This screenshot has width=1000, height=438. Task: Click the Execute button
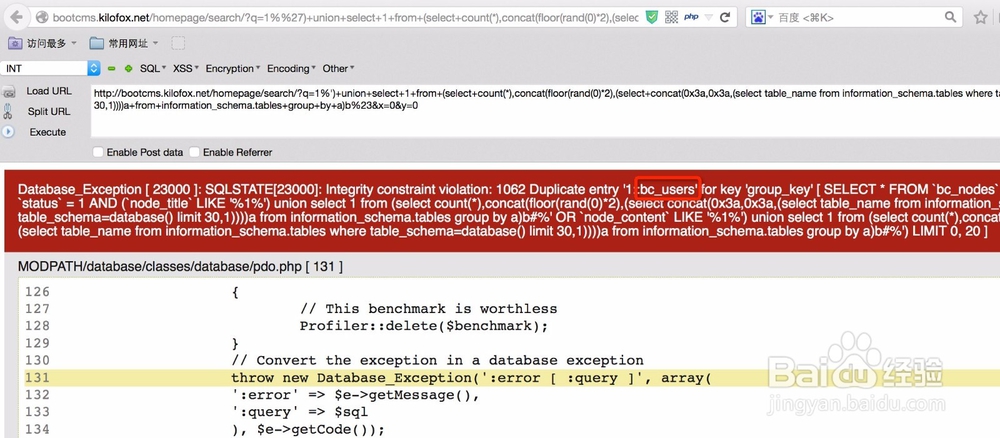point(48,132)
